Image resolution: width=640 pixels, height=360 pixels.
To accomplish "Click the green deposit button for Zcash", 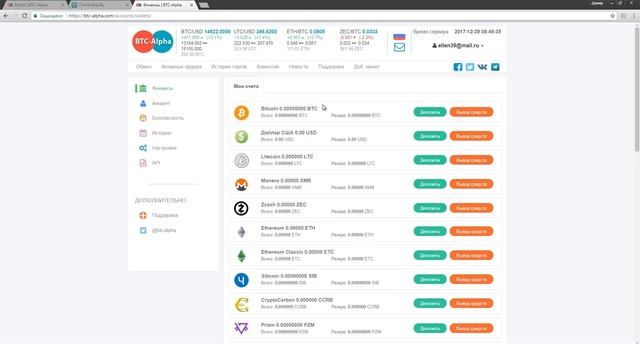I will (x=430, y=208).
